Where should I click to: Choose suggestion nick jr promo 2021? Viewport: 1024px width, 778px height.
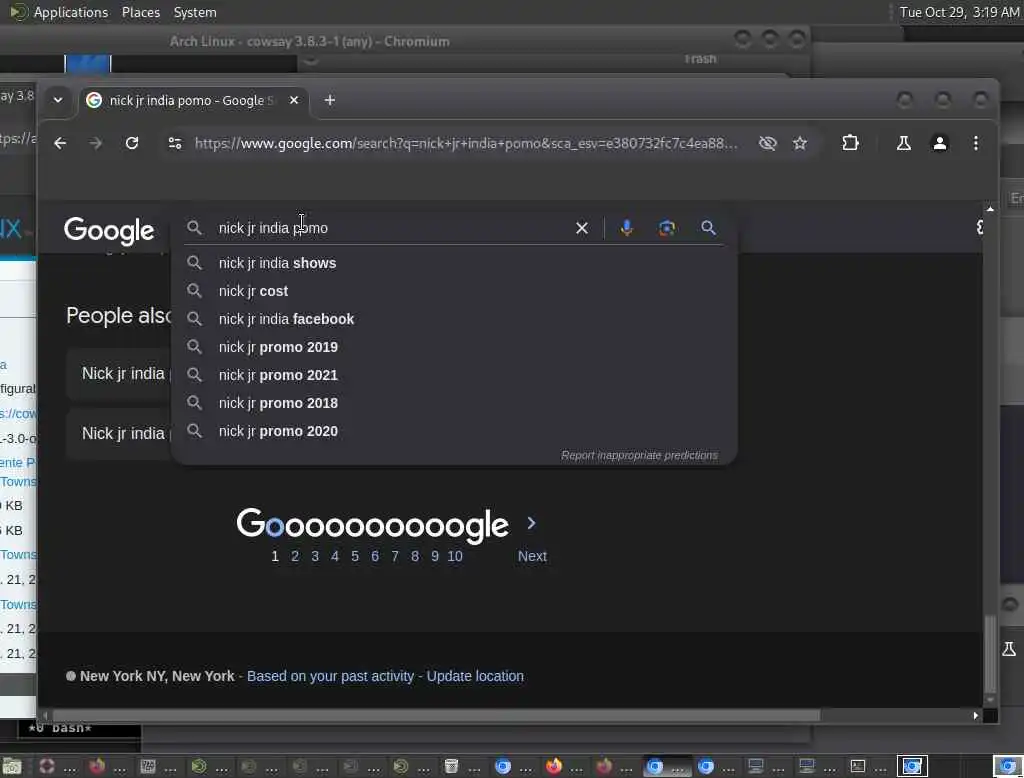tap(454, 376)
